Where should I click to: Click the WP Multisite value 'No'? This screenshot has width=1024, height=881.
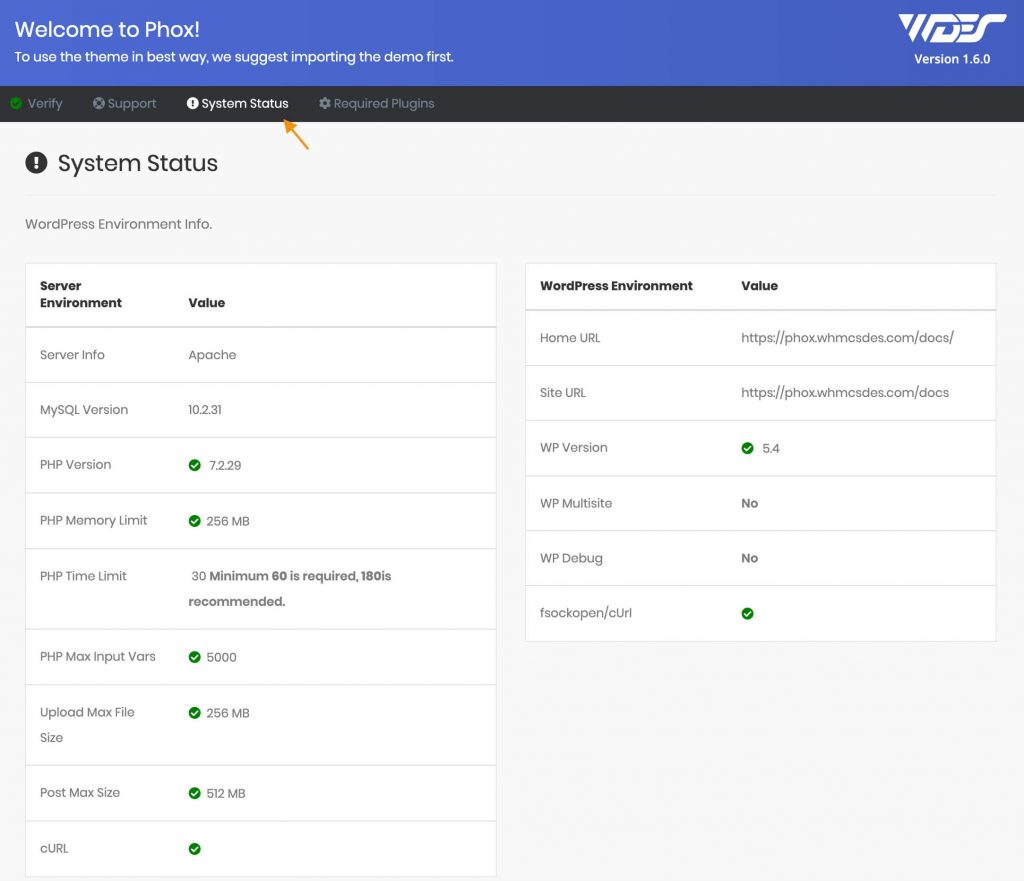point(750,503)
